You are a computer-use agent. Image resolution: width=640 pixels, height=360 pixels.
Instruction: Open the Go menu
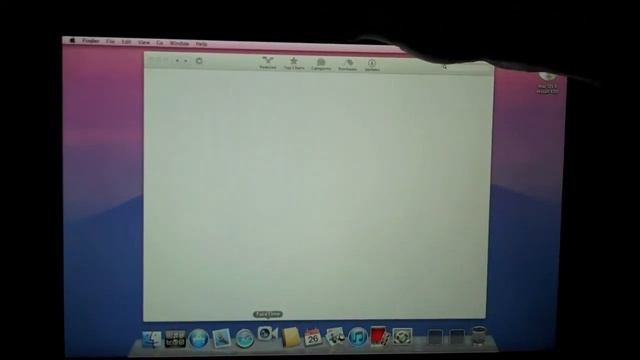159,42
